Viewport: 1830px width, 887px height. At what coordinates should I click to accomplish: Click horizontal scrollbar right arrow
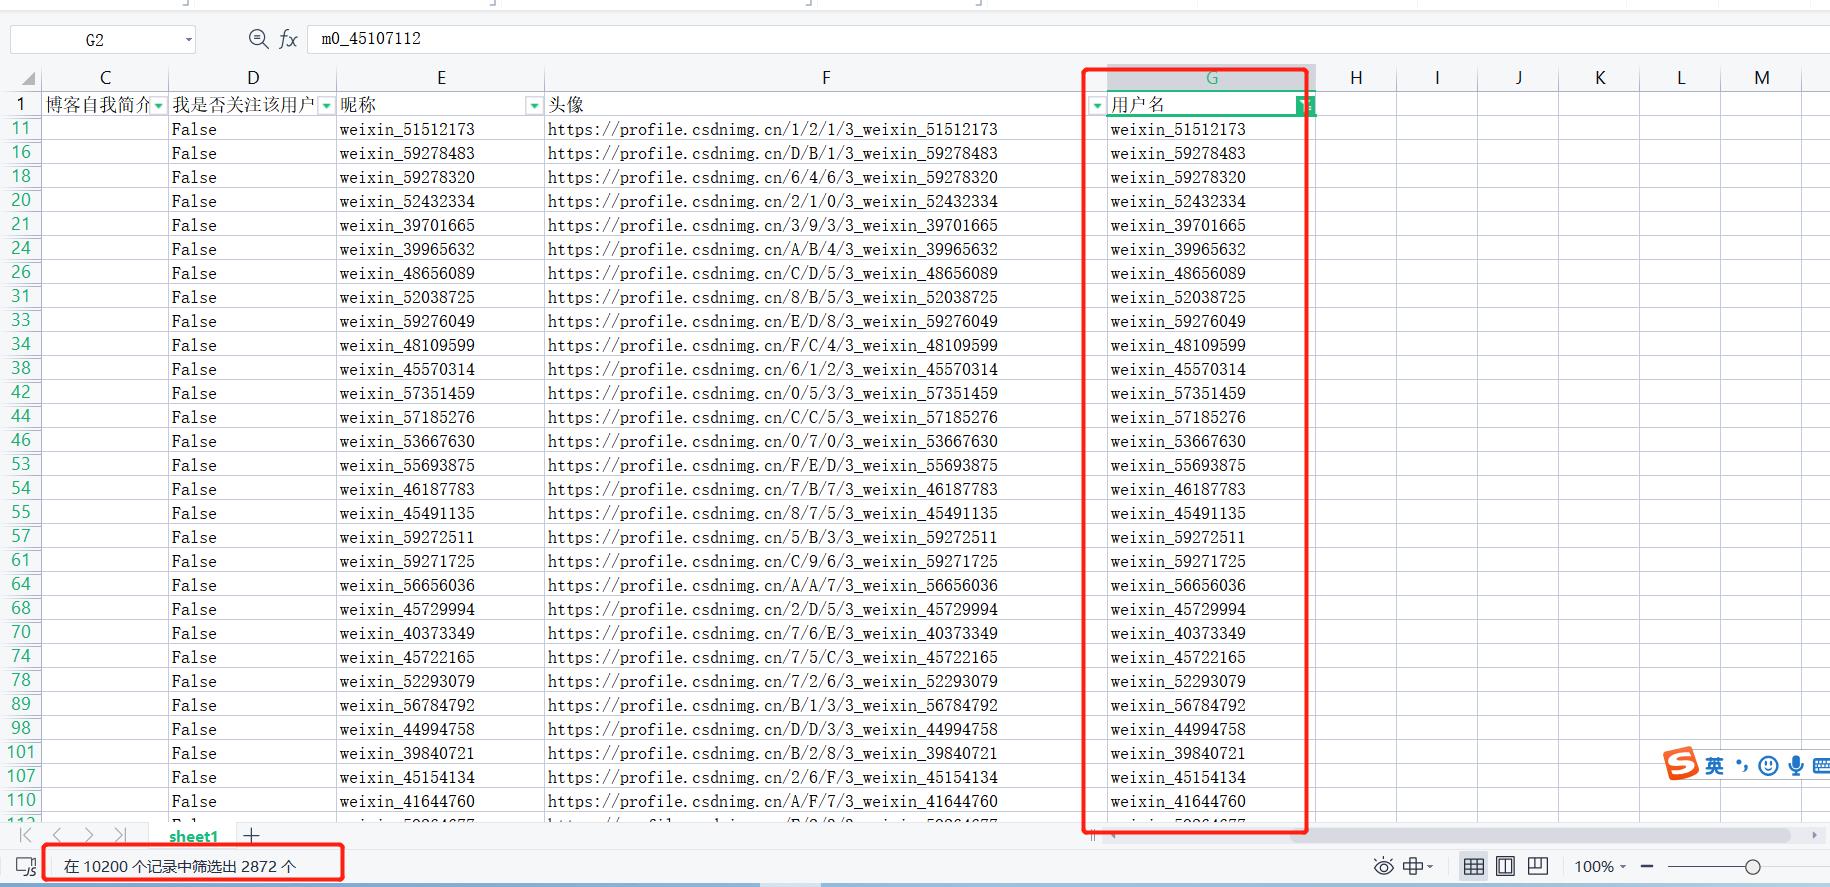(1814, 835)
